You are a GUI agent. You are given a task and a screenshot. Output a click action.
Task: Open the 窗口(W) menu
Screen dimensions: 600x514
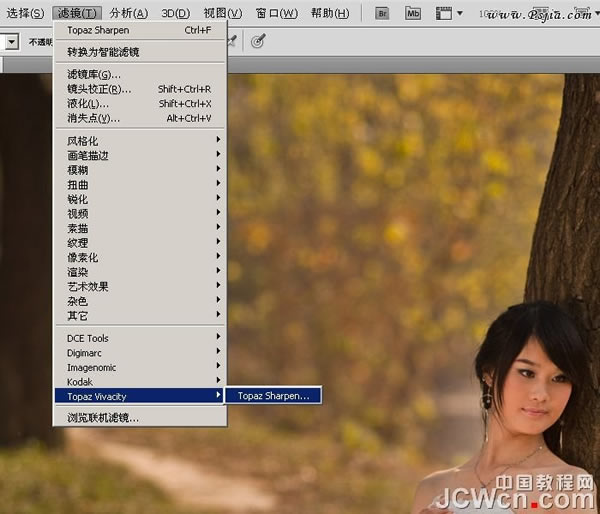(x=277, y=13)
